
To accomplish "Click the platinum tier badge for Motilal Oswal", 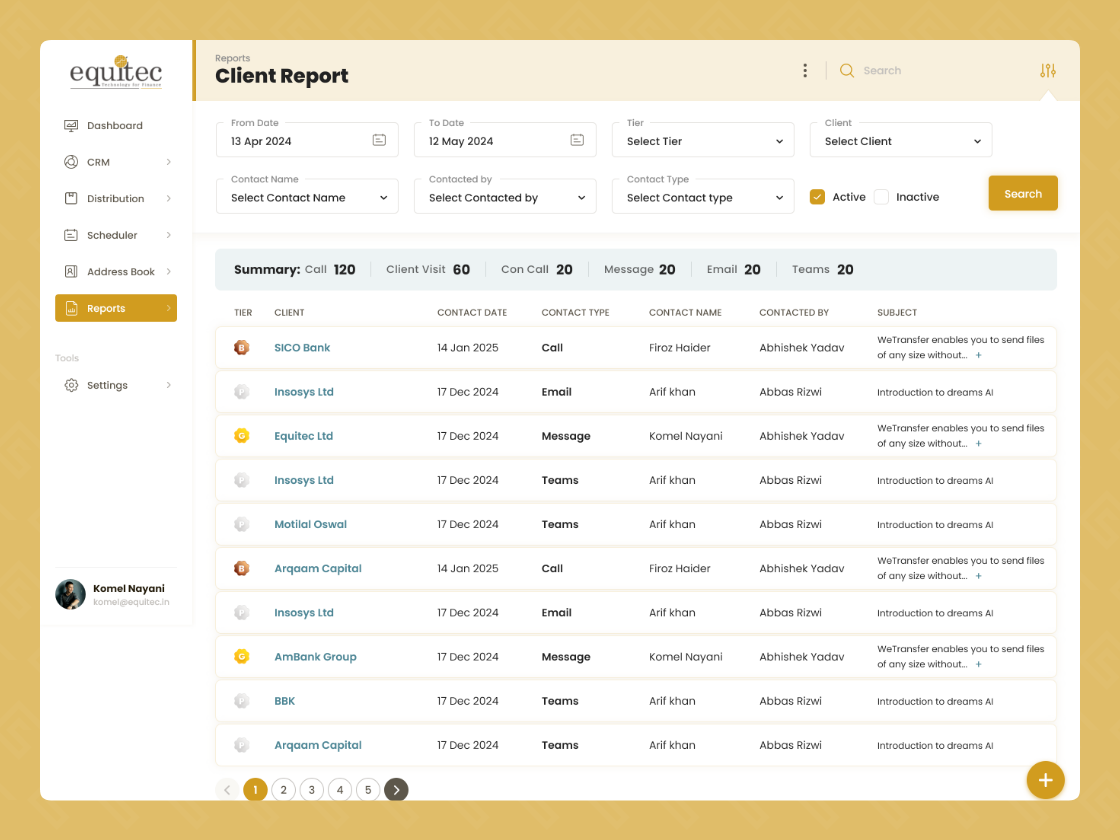I will click(241, 524).
